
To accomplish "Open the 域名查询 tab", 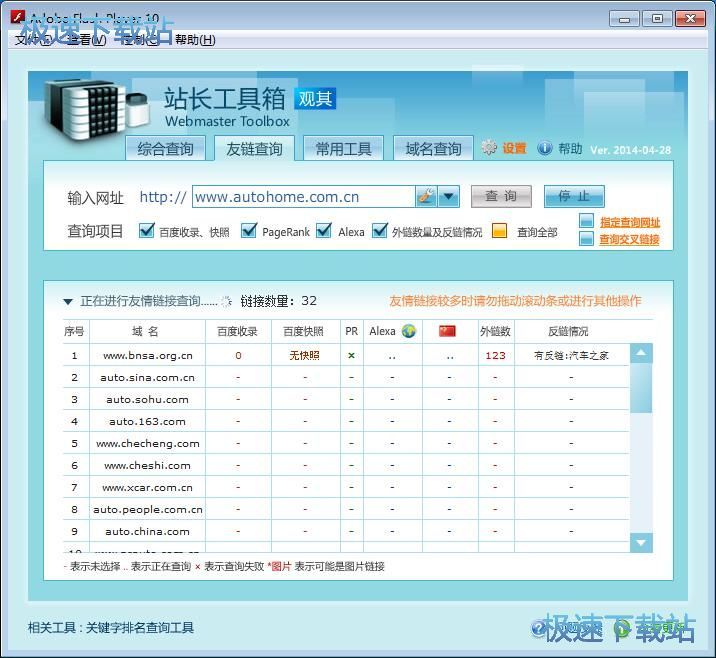I will (433, 149).
